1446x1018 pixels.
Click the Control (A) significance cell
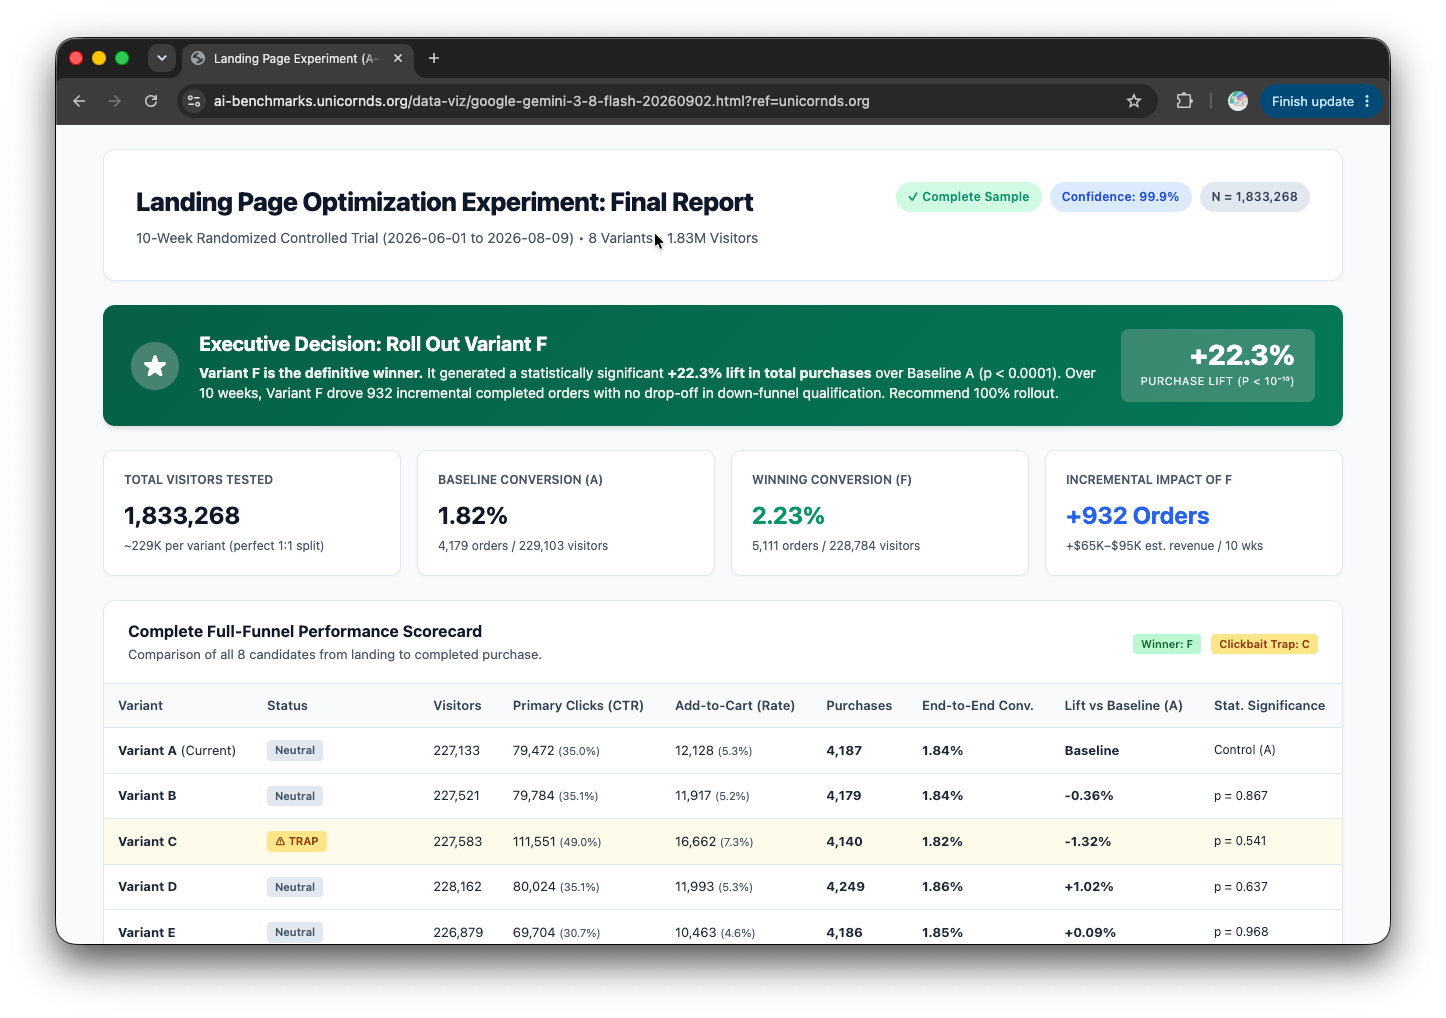1244,750
